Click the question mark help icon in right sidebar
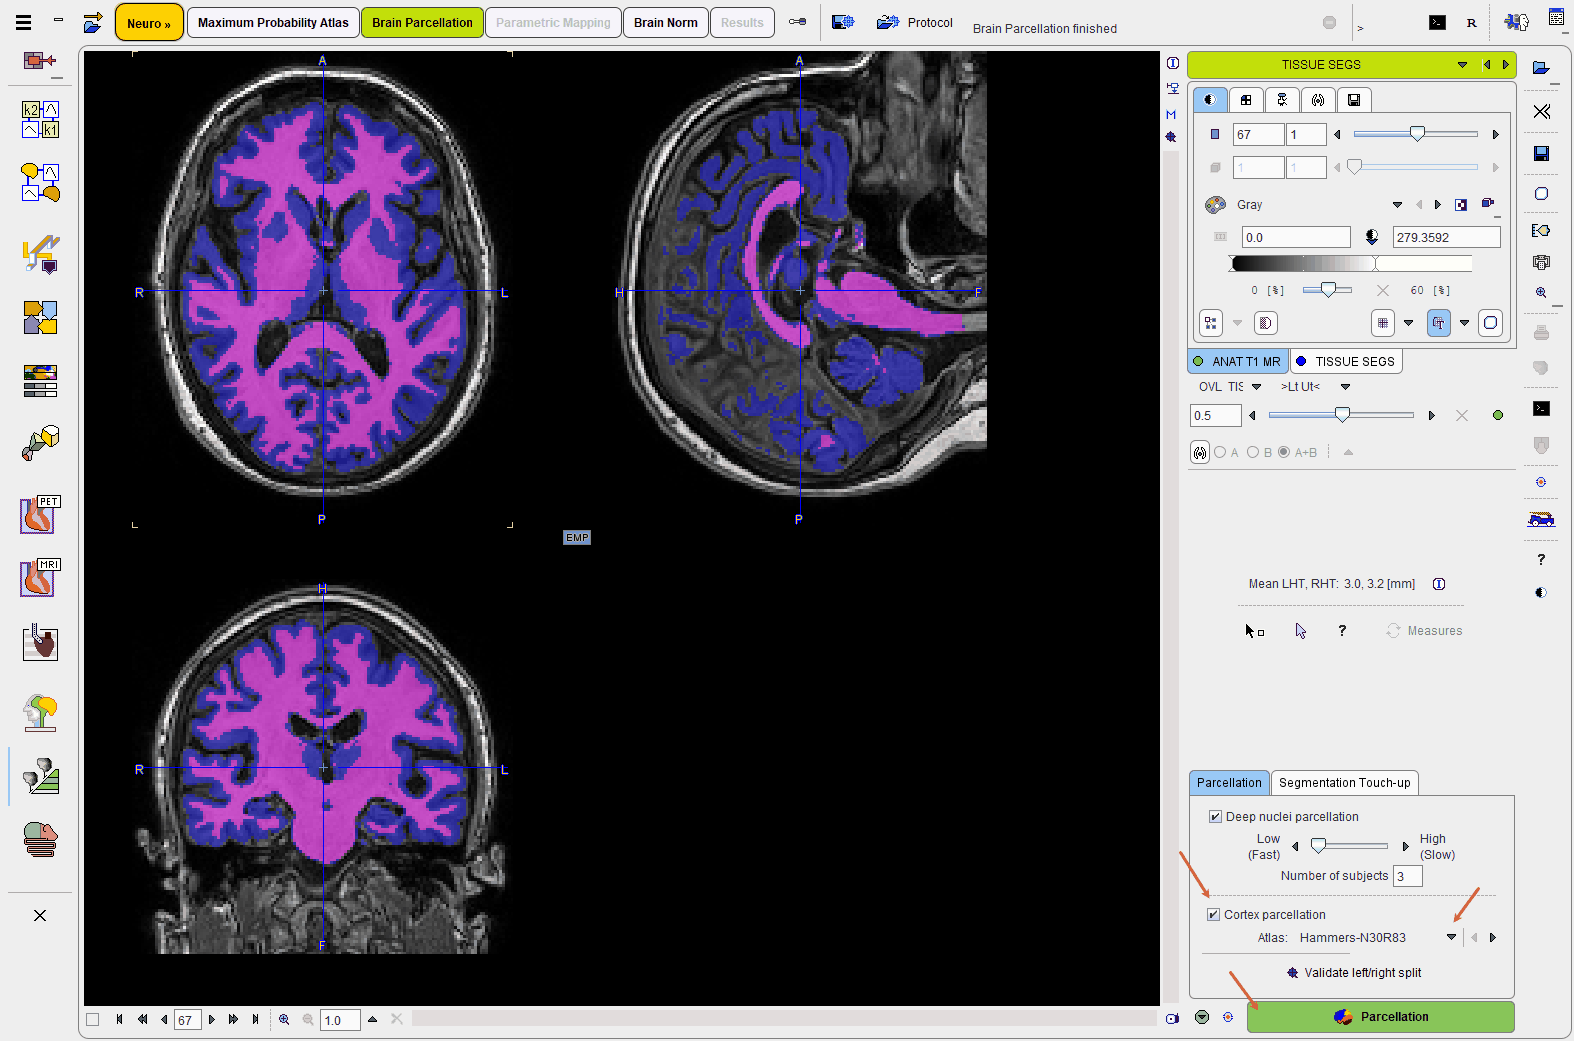Screen dimensions: 1574x1041 click(x=1541, y=559)
